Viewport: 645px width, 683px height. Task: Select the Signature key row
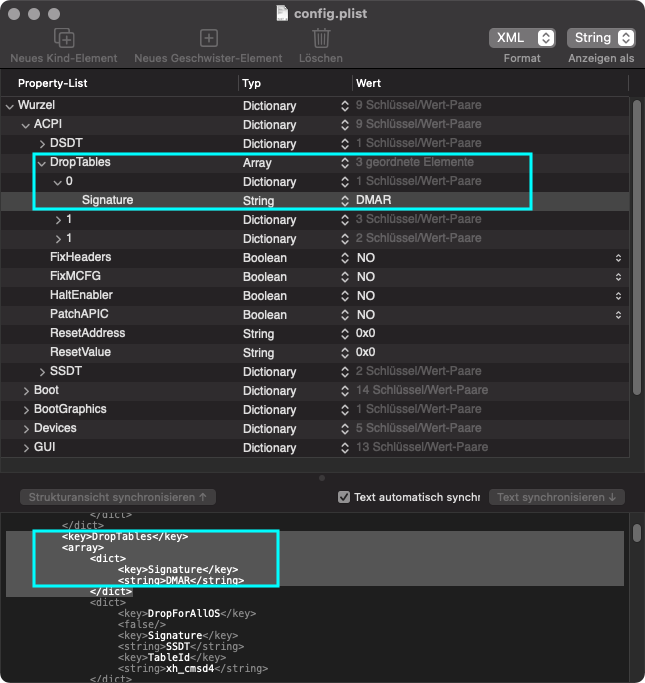tap(314, 200)
